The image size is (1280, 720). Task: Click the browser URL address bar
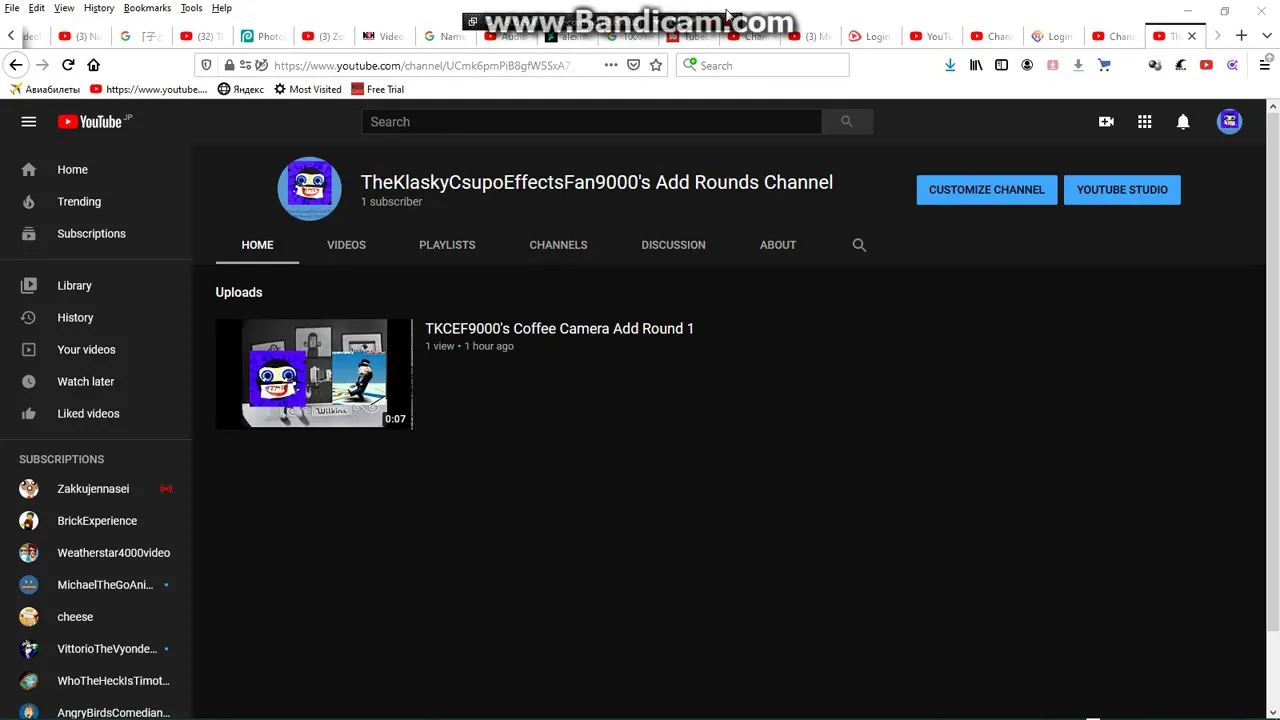[x=420, y=65]
